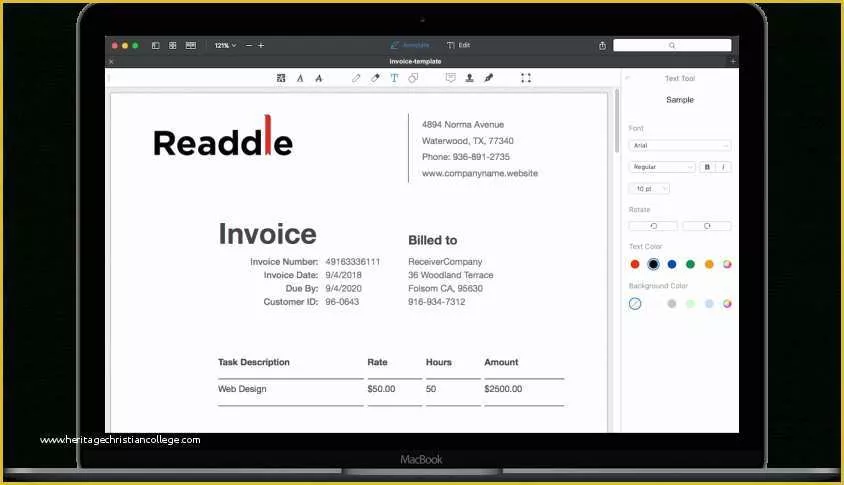844x485 pixels.
Task: Open the 10 pt font size dropdown
Action: click(649, 188)
